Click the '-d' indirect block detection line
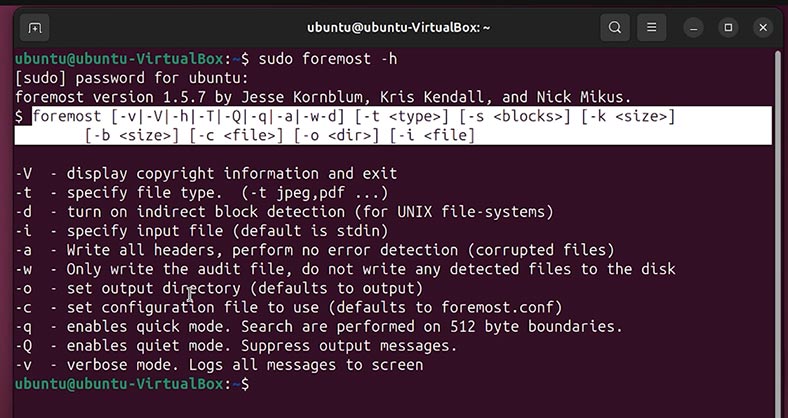788x418 pixels. [284, 212]
